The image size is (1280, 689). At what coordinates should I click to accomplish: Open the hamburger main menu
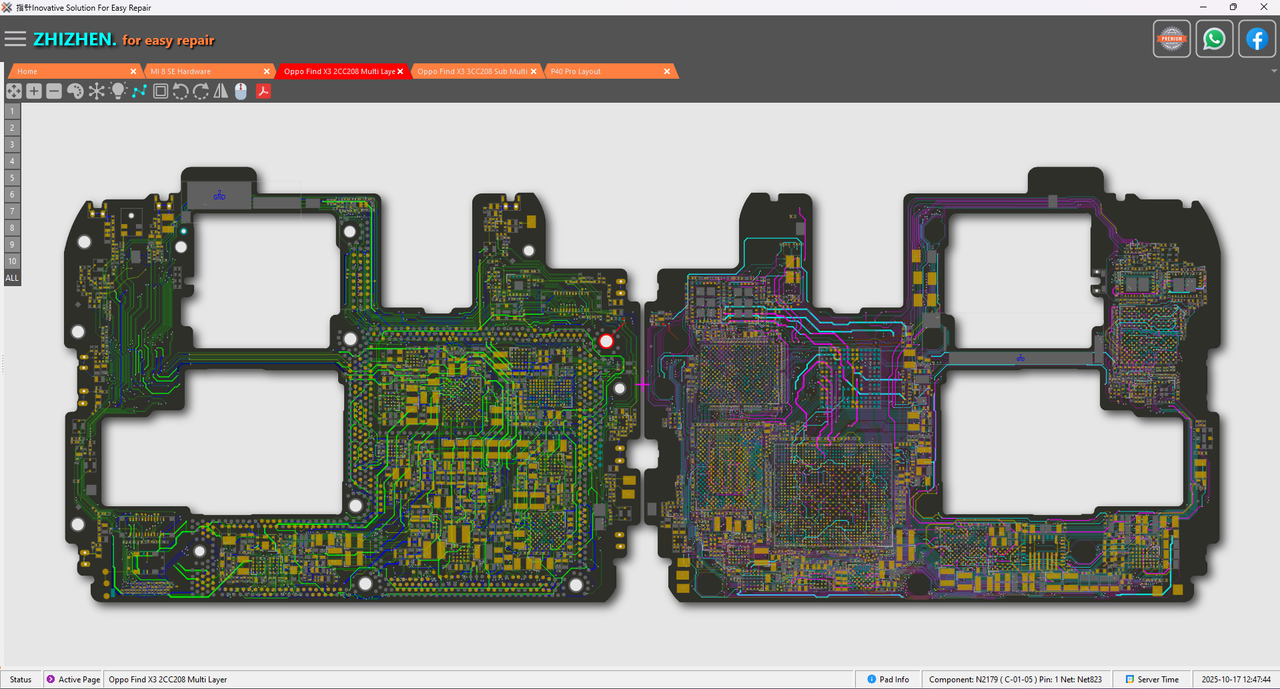tap(15, 39)
